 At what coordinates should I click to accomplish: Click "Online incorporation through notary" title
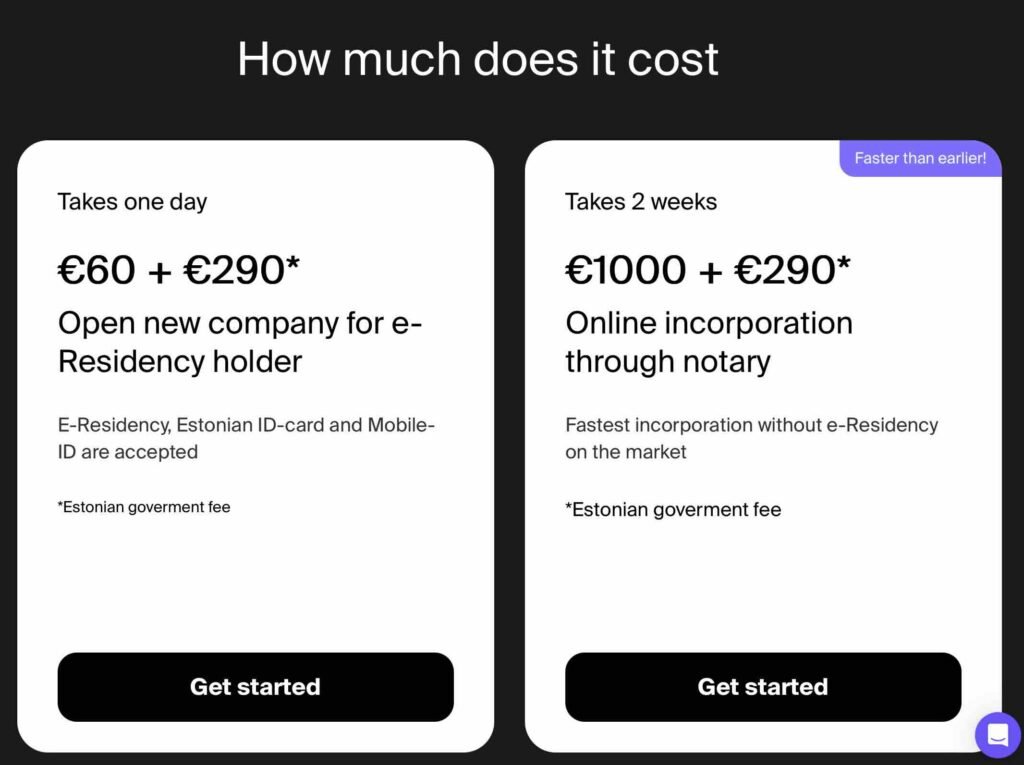pyautogui.click(x=708, y=342)
